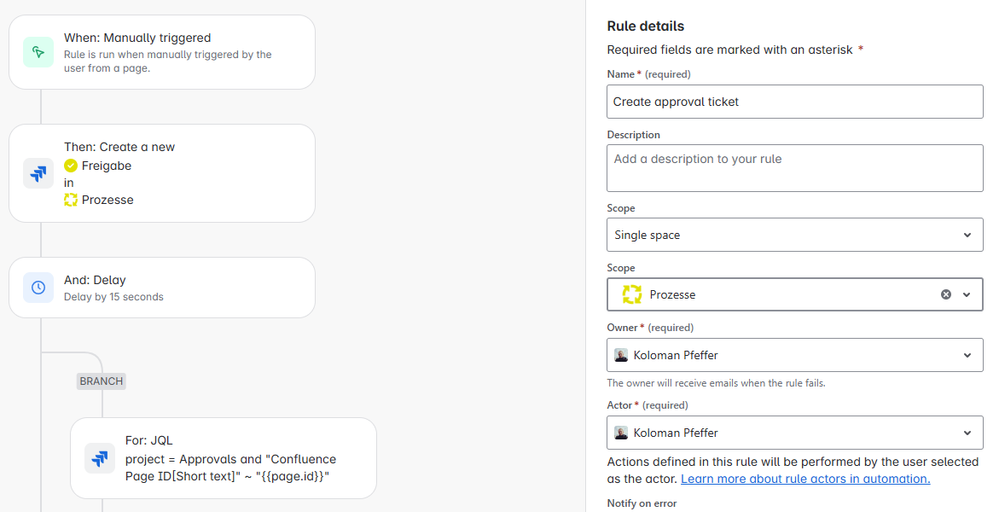Click the manual trigger icon
Image resolution: width=999 pixels, height=512 pixels.
coord(38,53)
